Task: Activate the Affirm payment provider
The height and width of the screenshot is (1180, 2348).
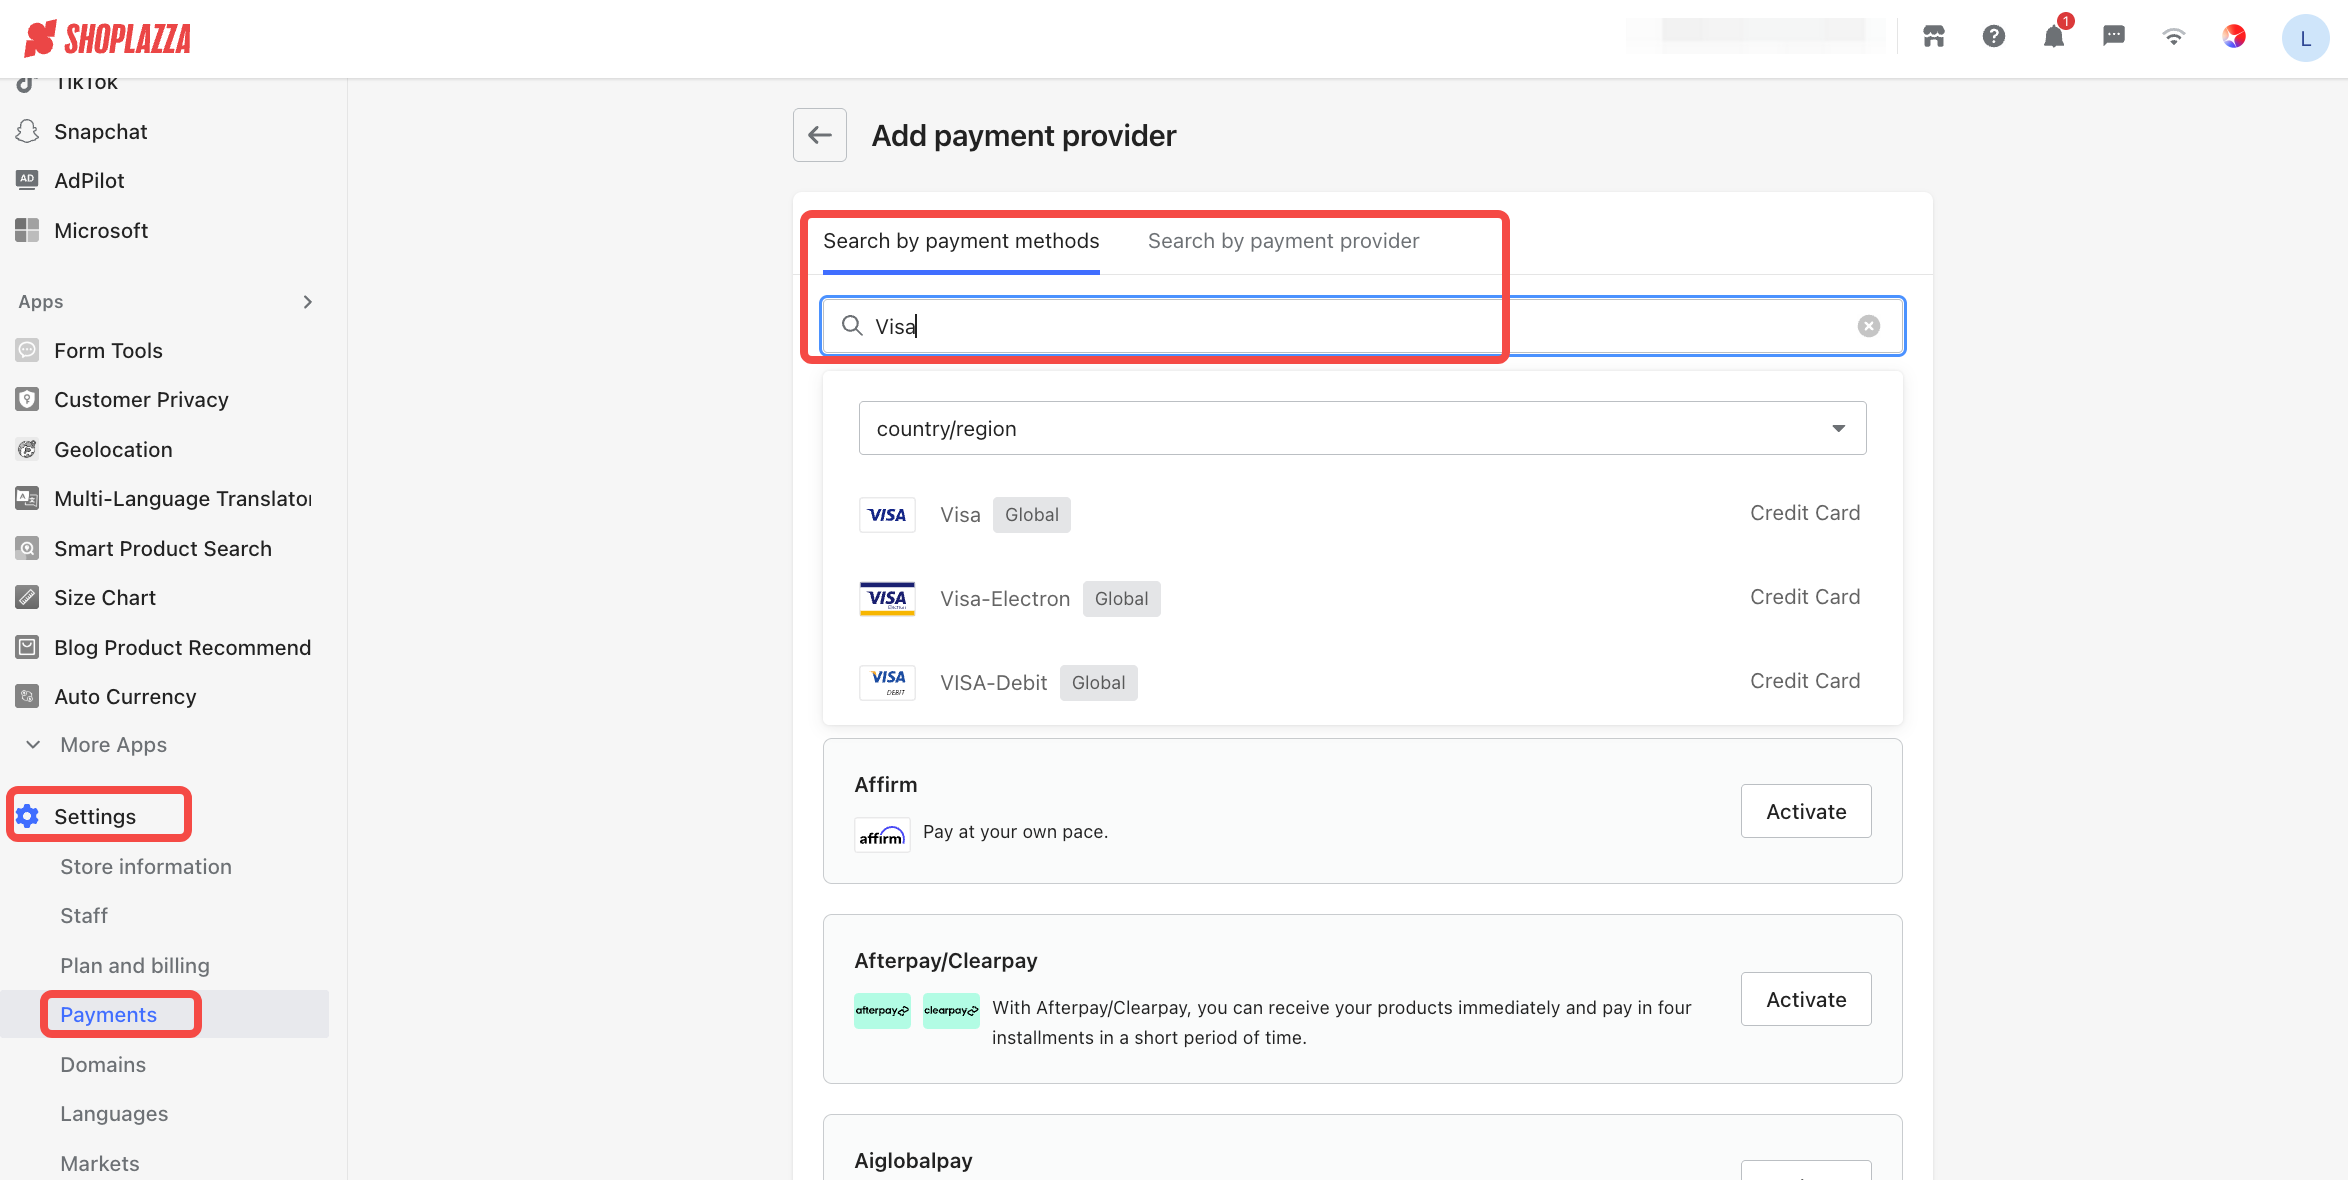Action: pos(1806,811)
